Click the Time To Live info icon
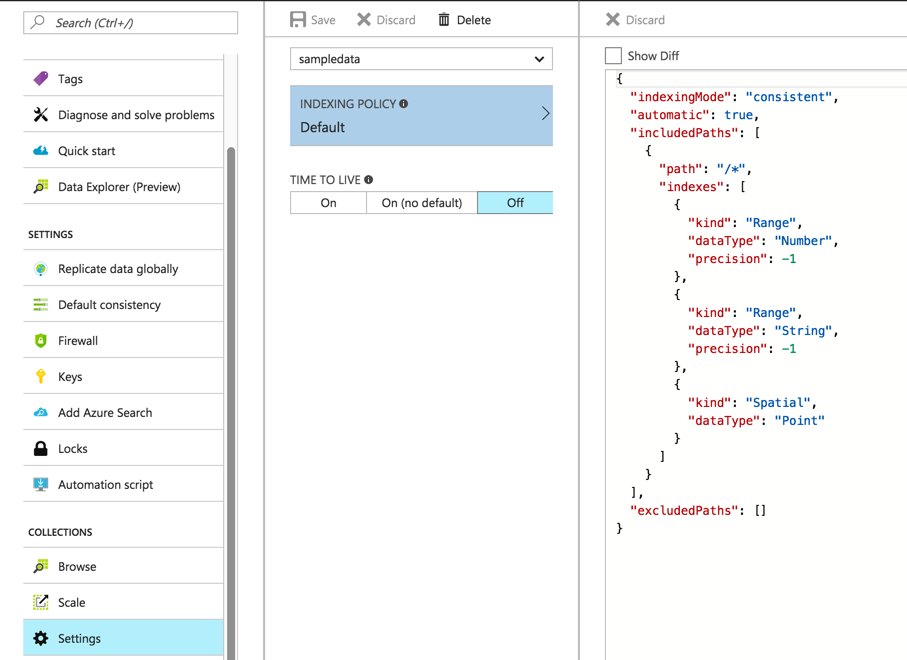Screen dimensions: 907x660 tap(368, 180)
